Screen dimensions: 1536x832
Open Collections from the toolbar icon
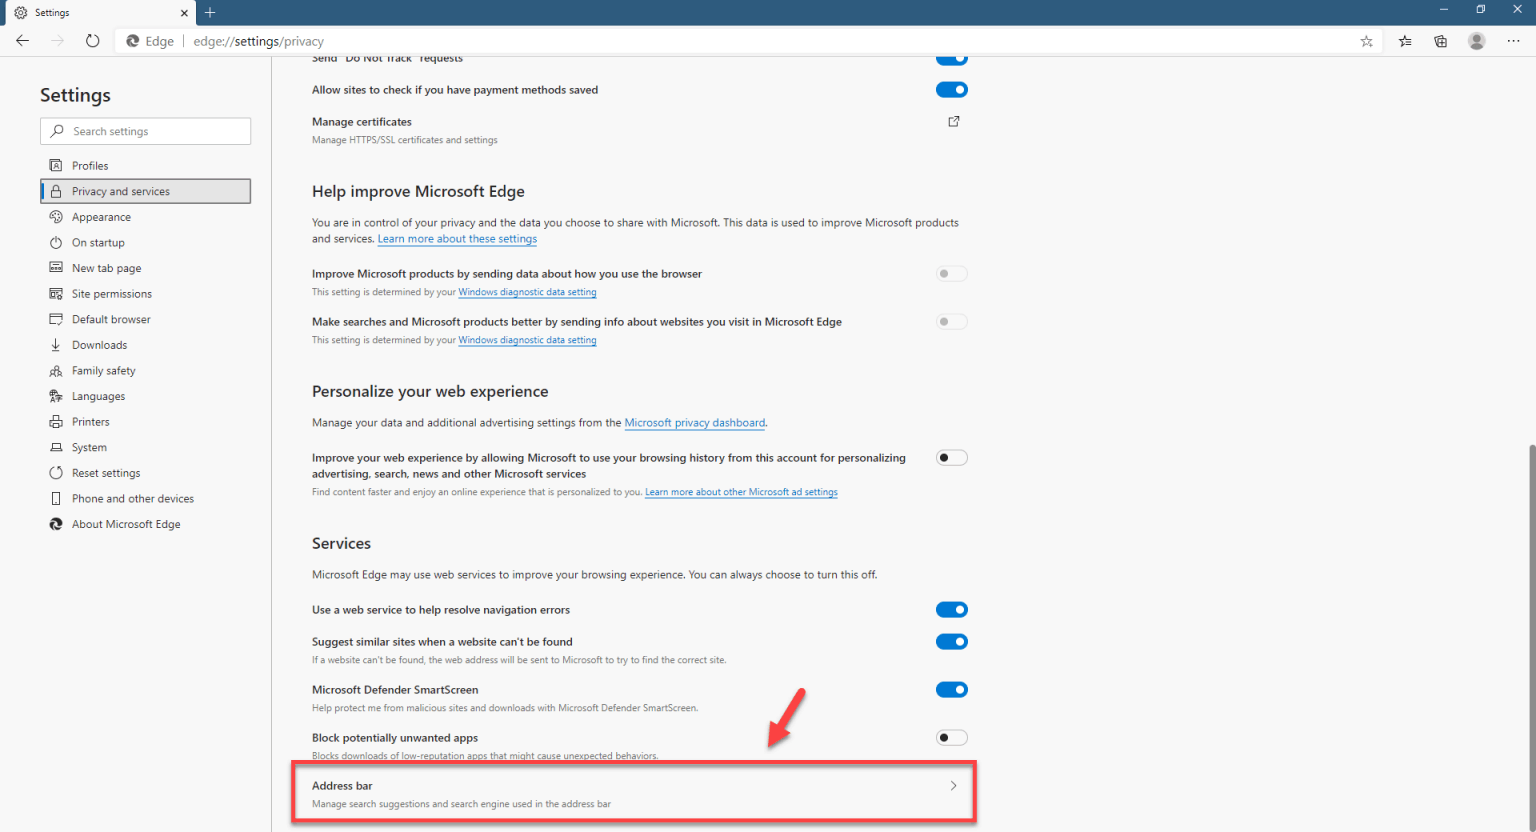point(1440,41)
